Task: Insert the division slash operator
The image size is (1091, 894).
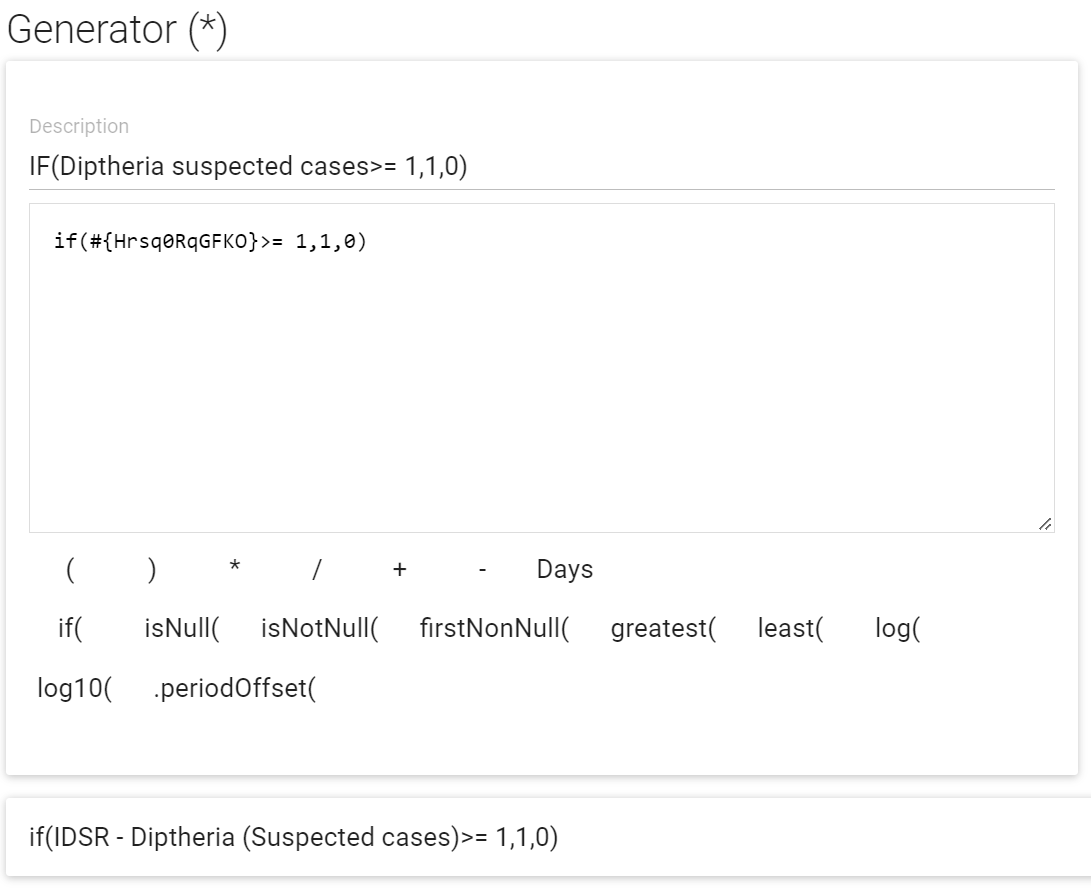Action: (x=317, y=570)
